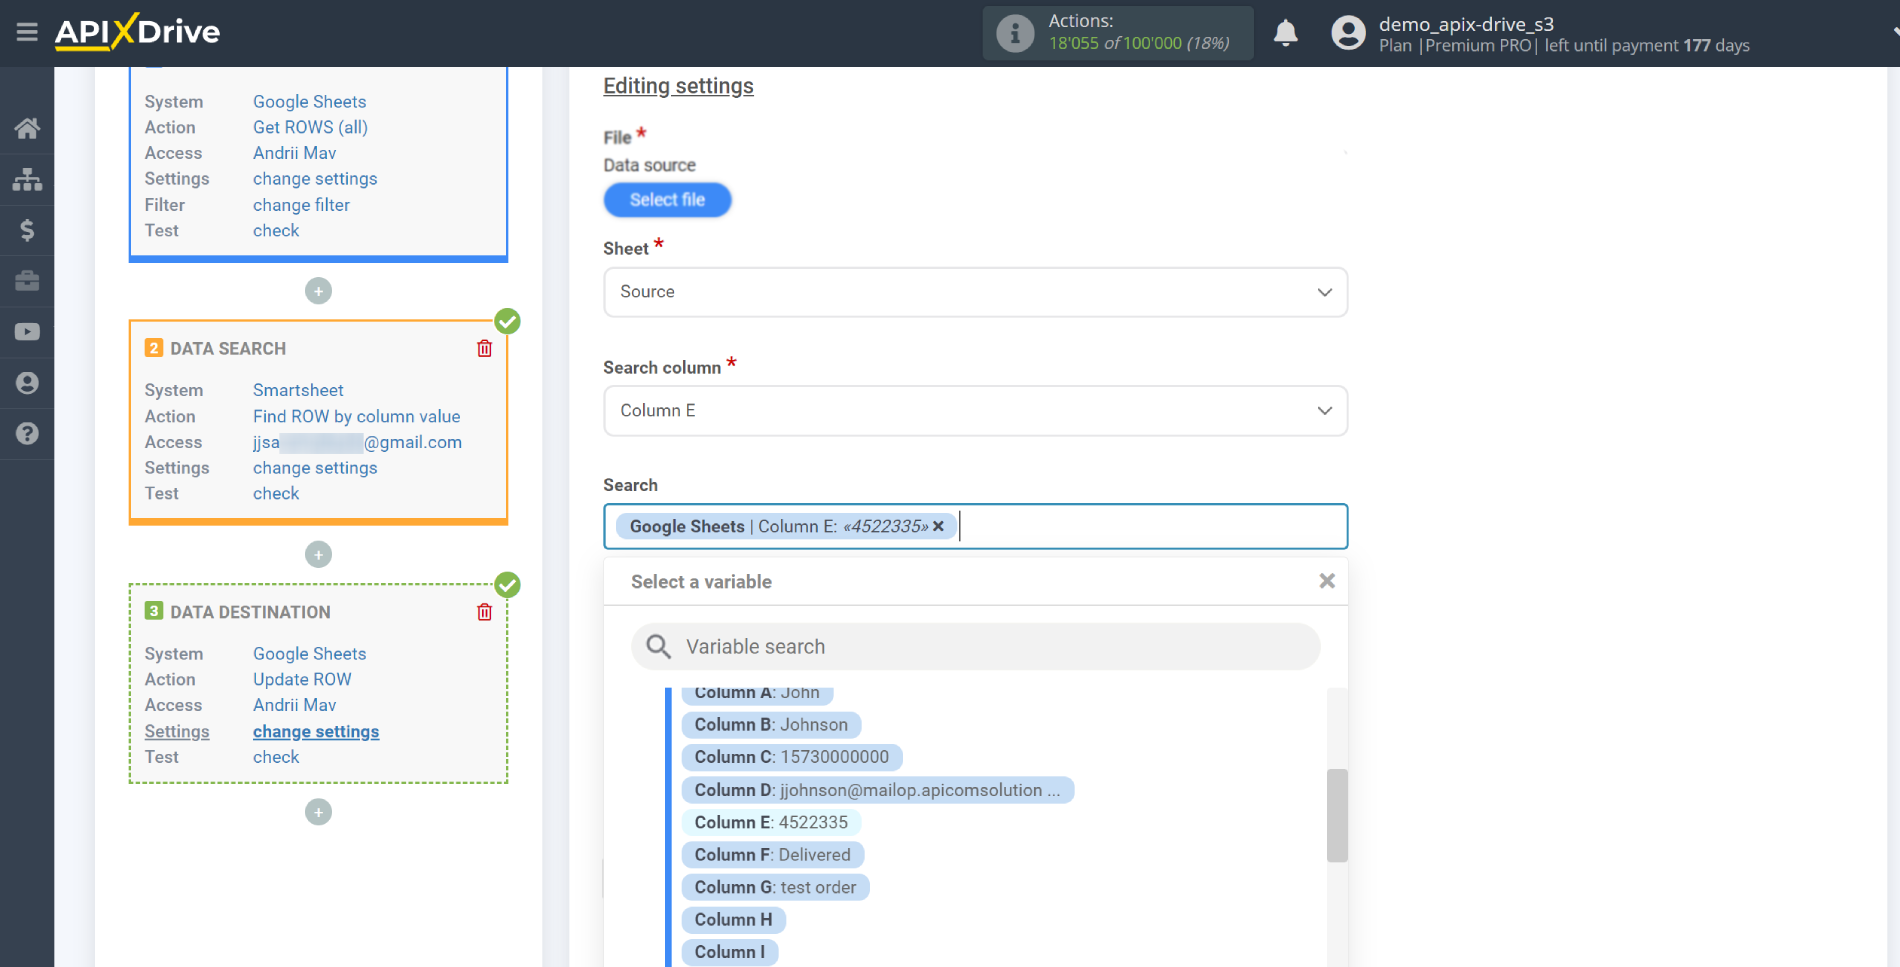Select variable Column C: 15730000000
1900x967 pixels.
pyautogui.click(x=791, y=757)
